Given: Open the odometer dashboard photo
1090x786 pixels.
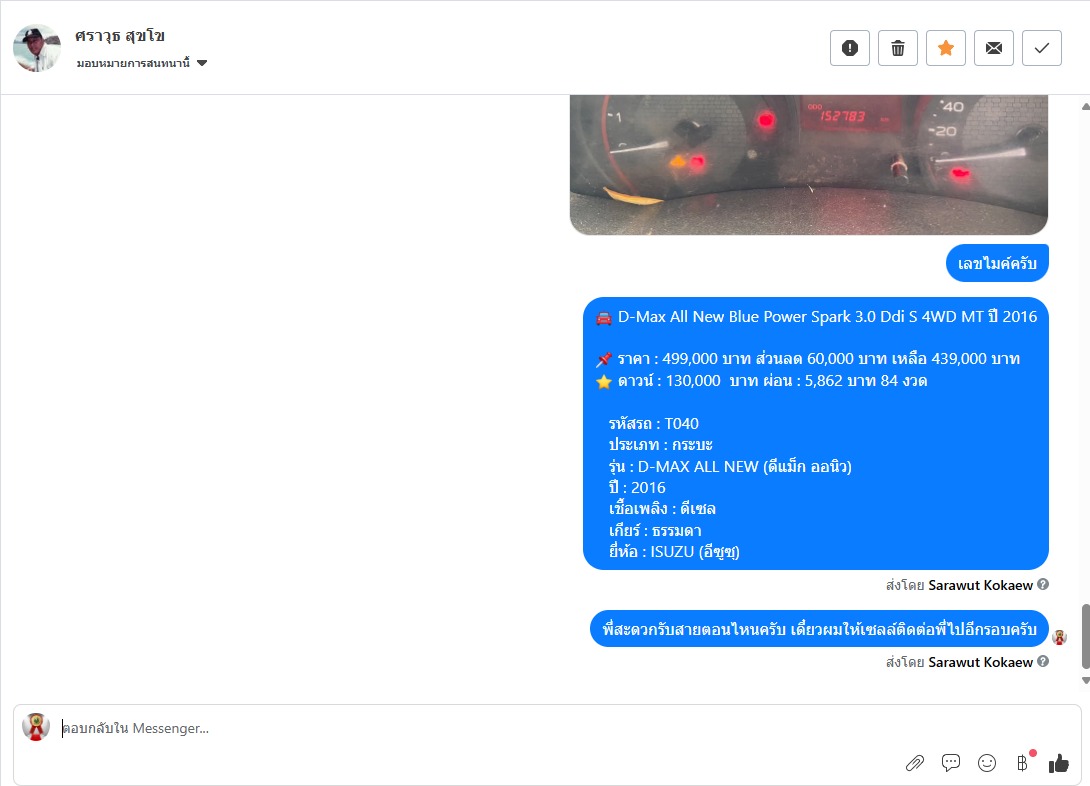Looking at the screenshot, I should 808,165.
